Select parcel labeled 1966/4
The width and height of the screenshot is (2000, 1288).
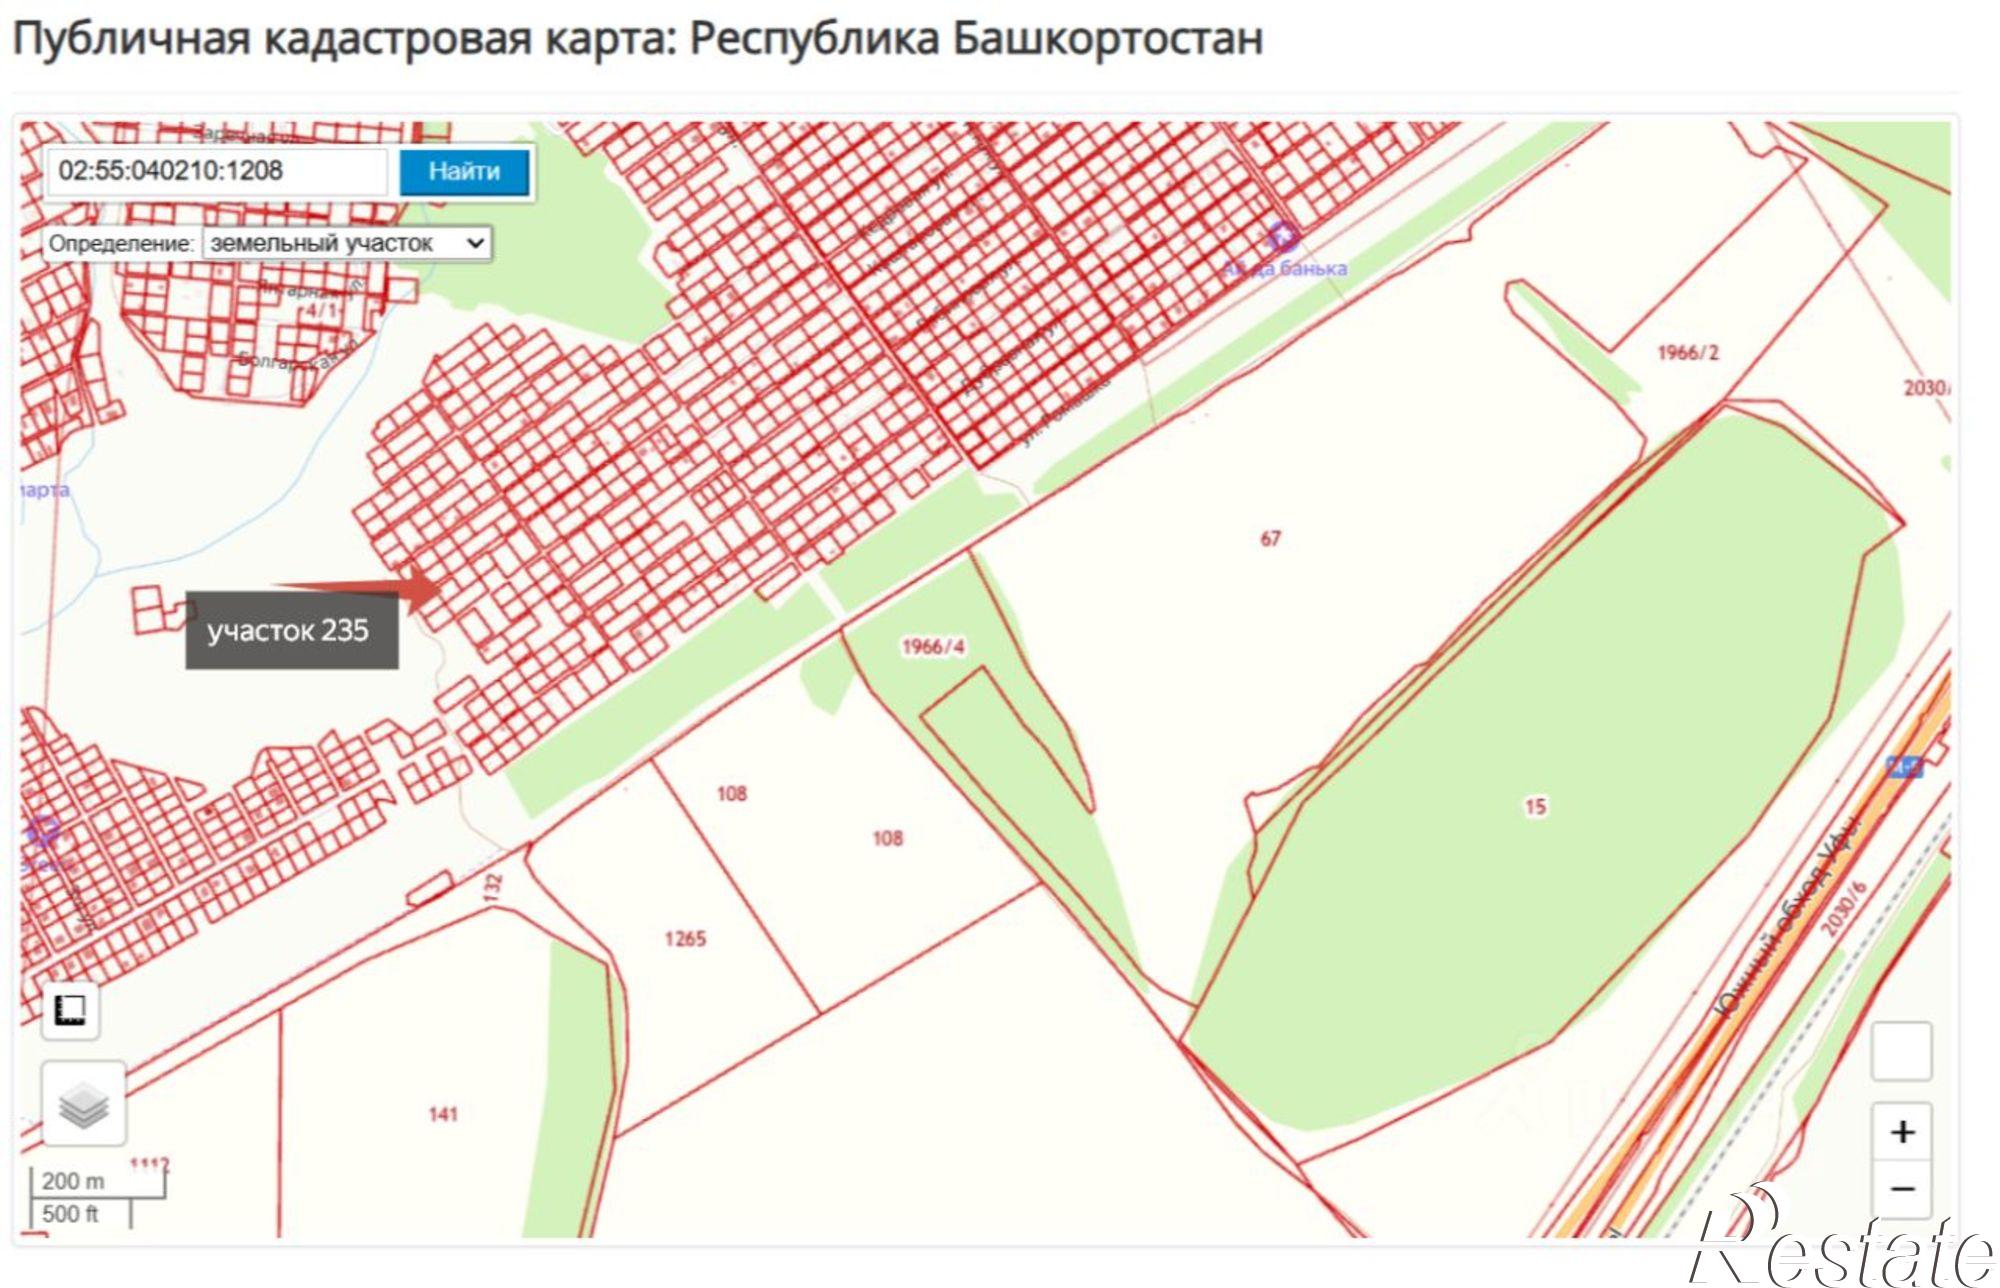point(933,647)
